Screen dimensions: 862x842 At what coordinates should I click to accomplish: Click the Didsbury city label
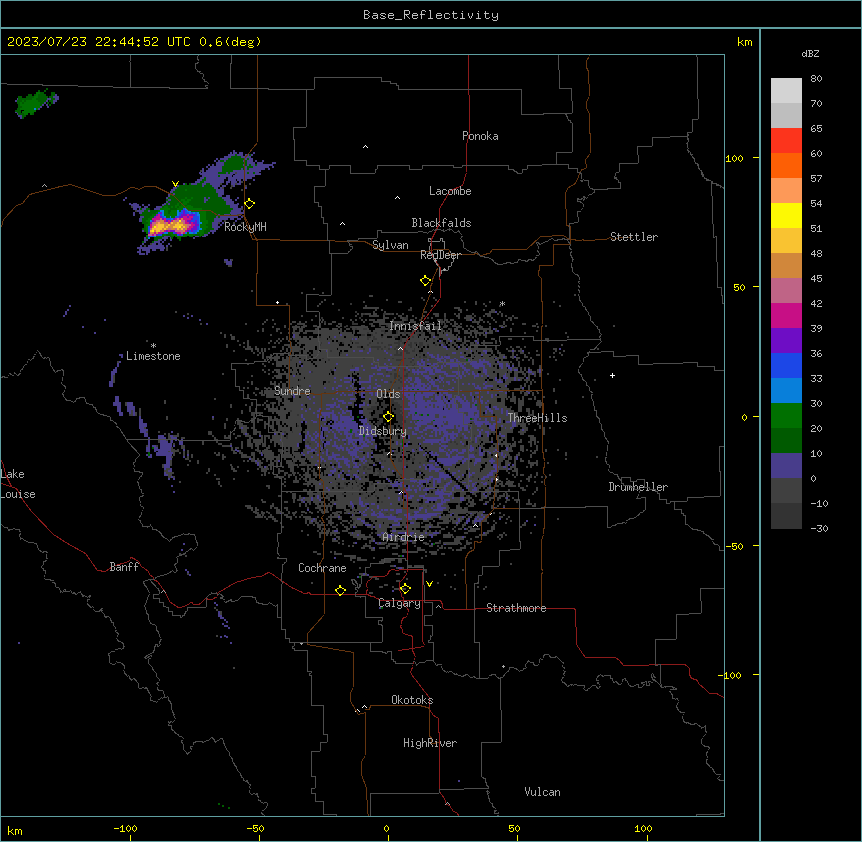[383, 431]
